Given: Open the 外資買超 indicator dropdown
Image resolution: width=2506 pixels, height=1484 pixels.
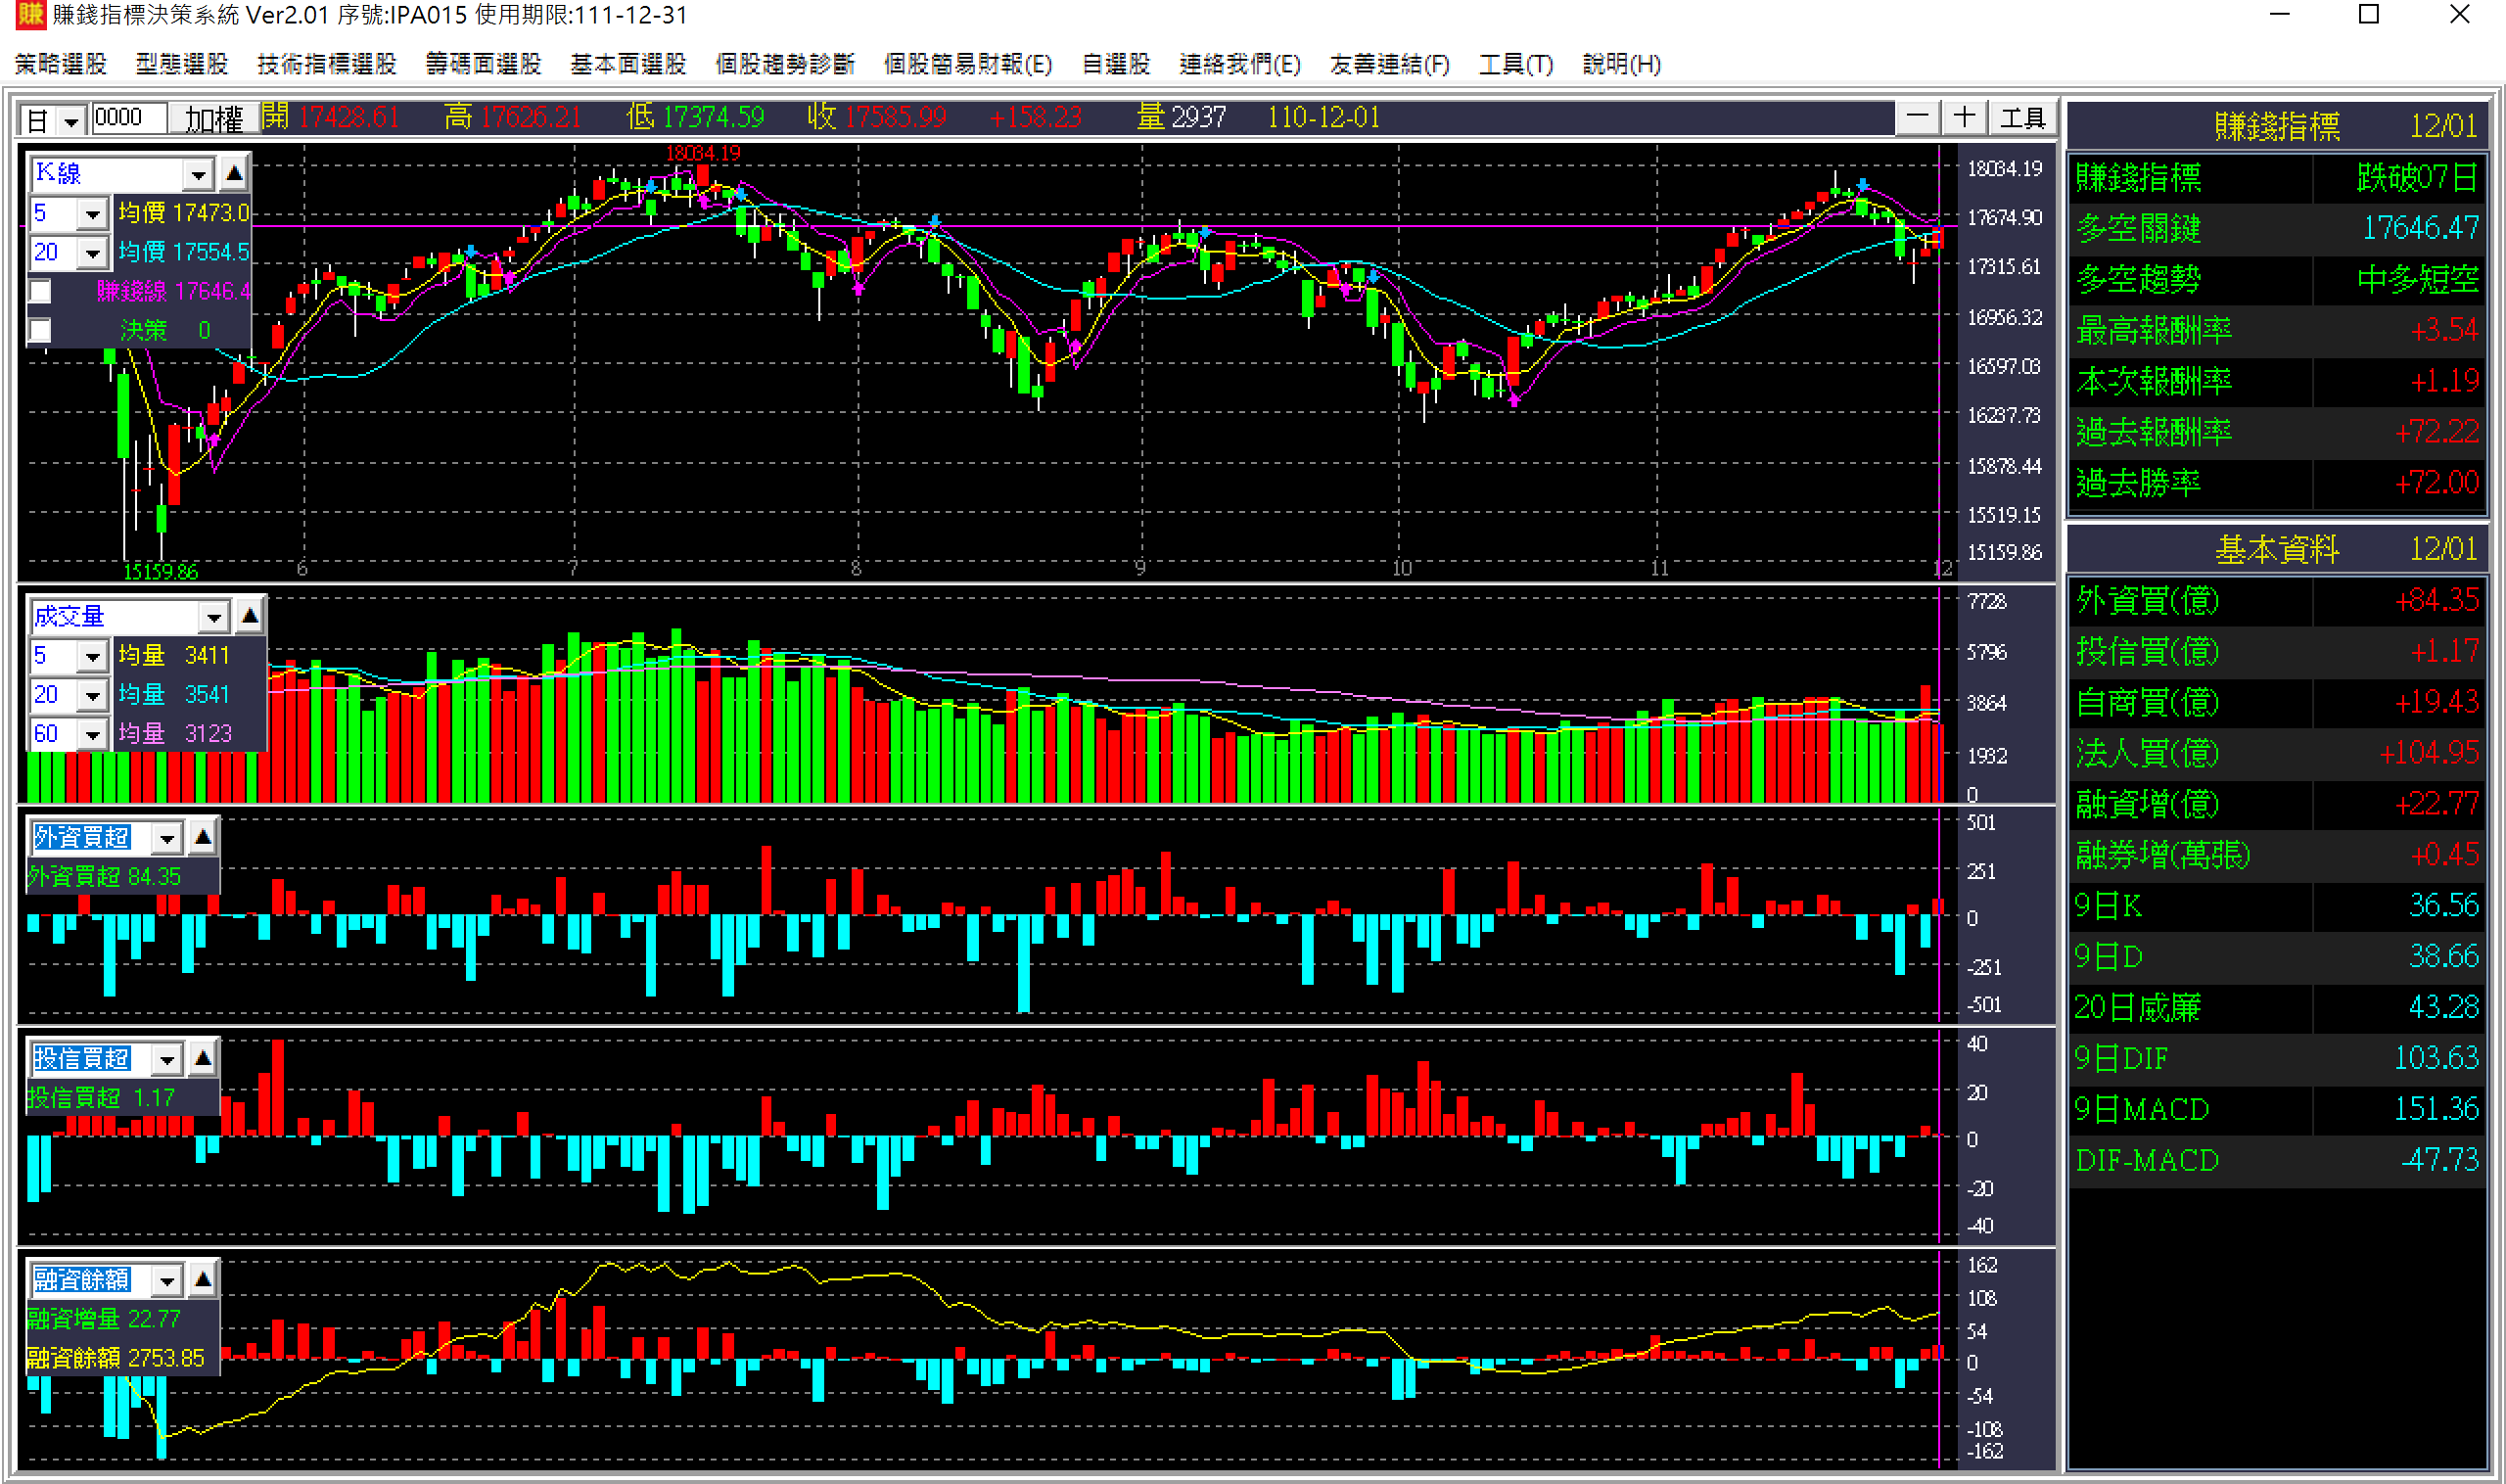Looking at the screenshot, I should click(x=167, y=838).
